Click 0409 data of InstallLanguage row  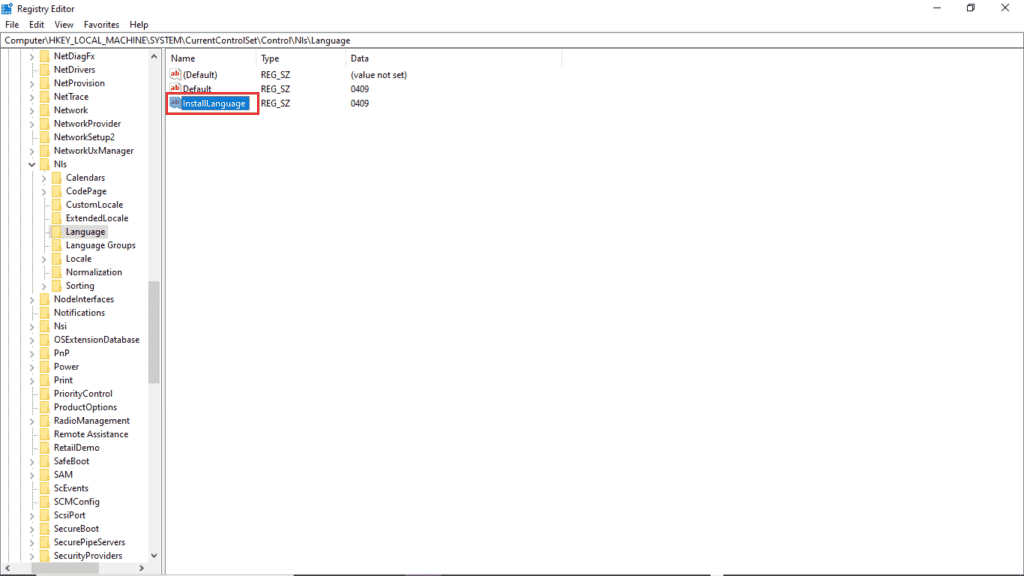tap(359, 103)
